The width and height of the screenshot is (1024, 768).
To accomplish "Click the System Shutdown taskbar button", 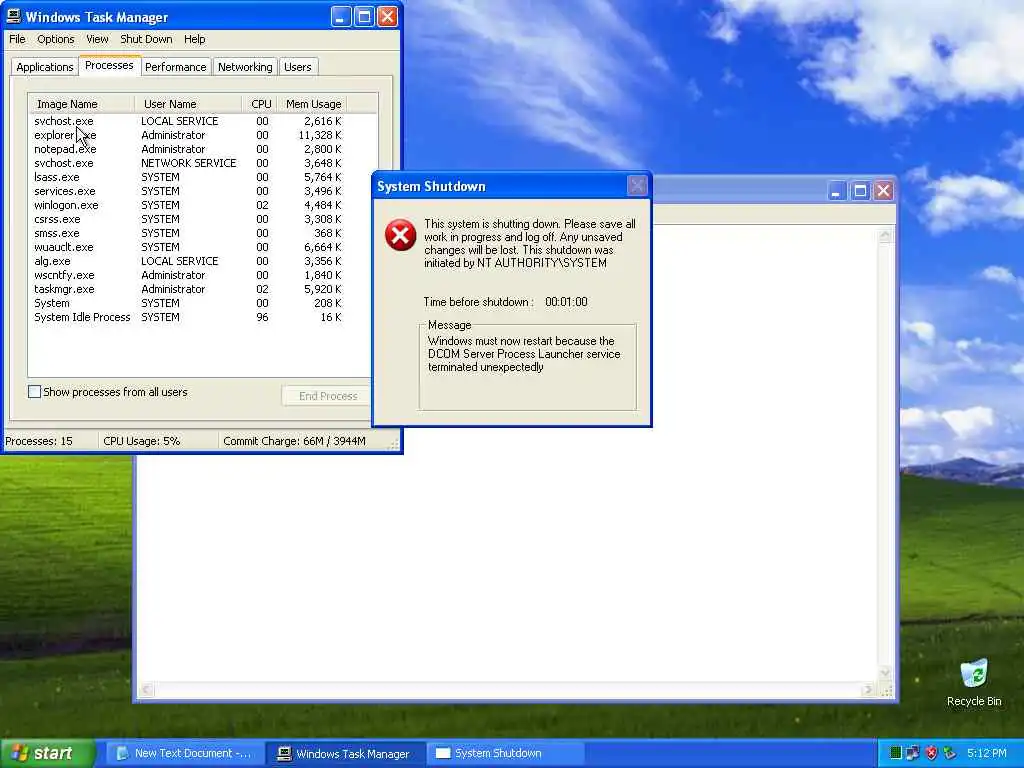I will (x=504, y=753).
